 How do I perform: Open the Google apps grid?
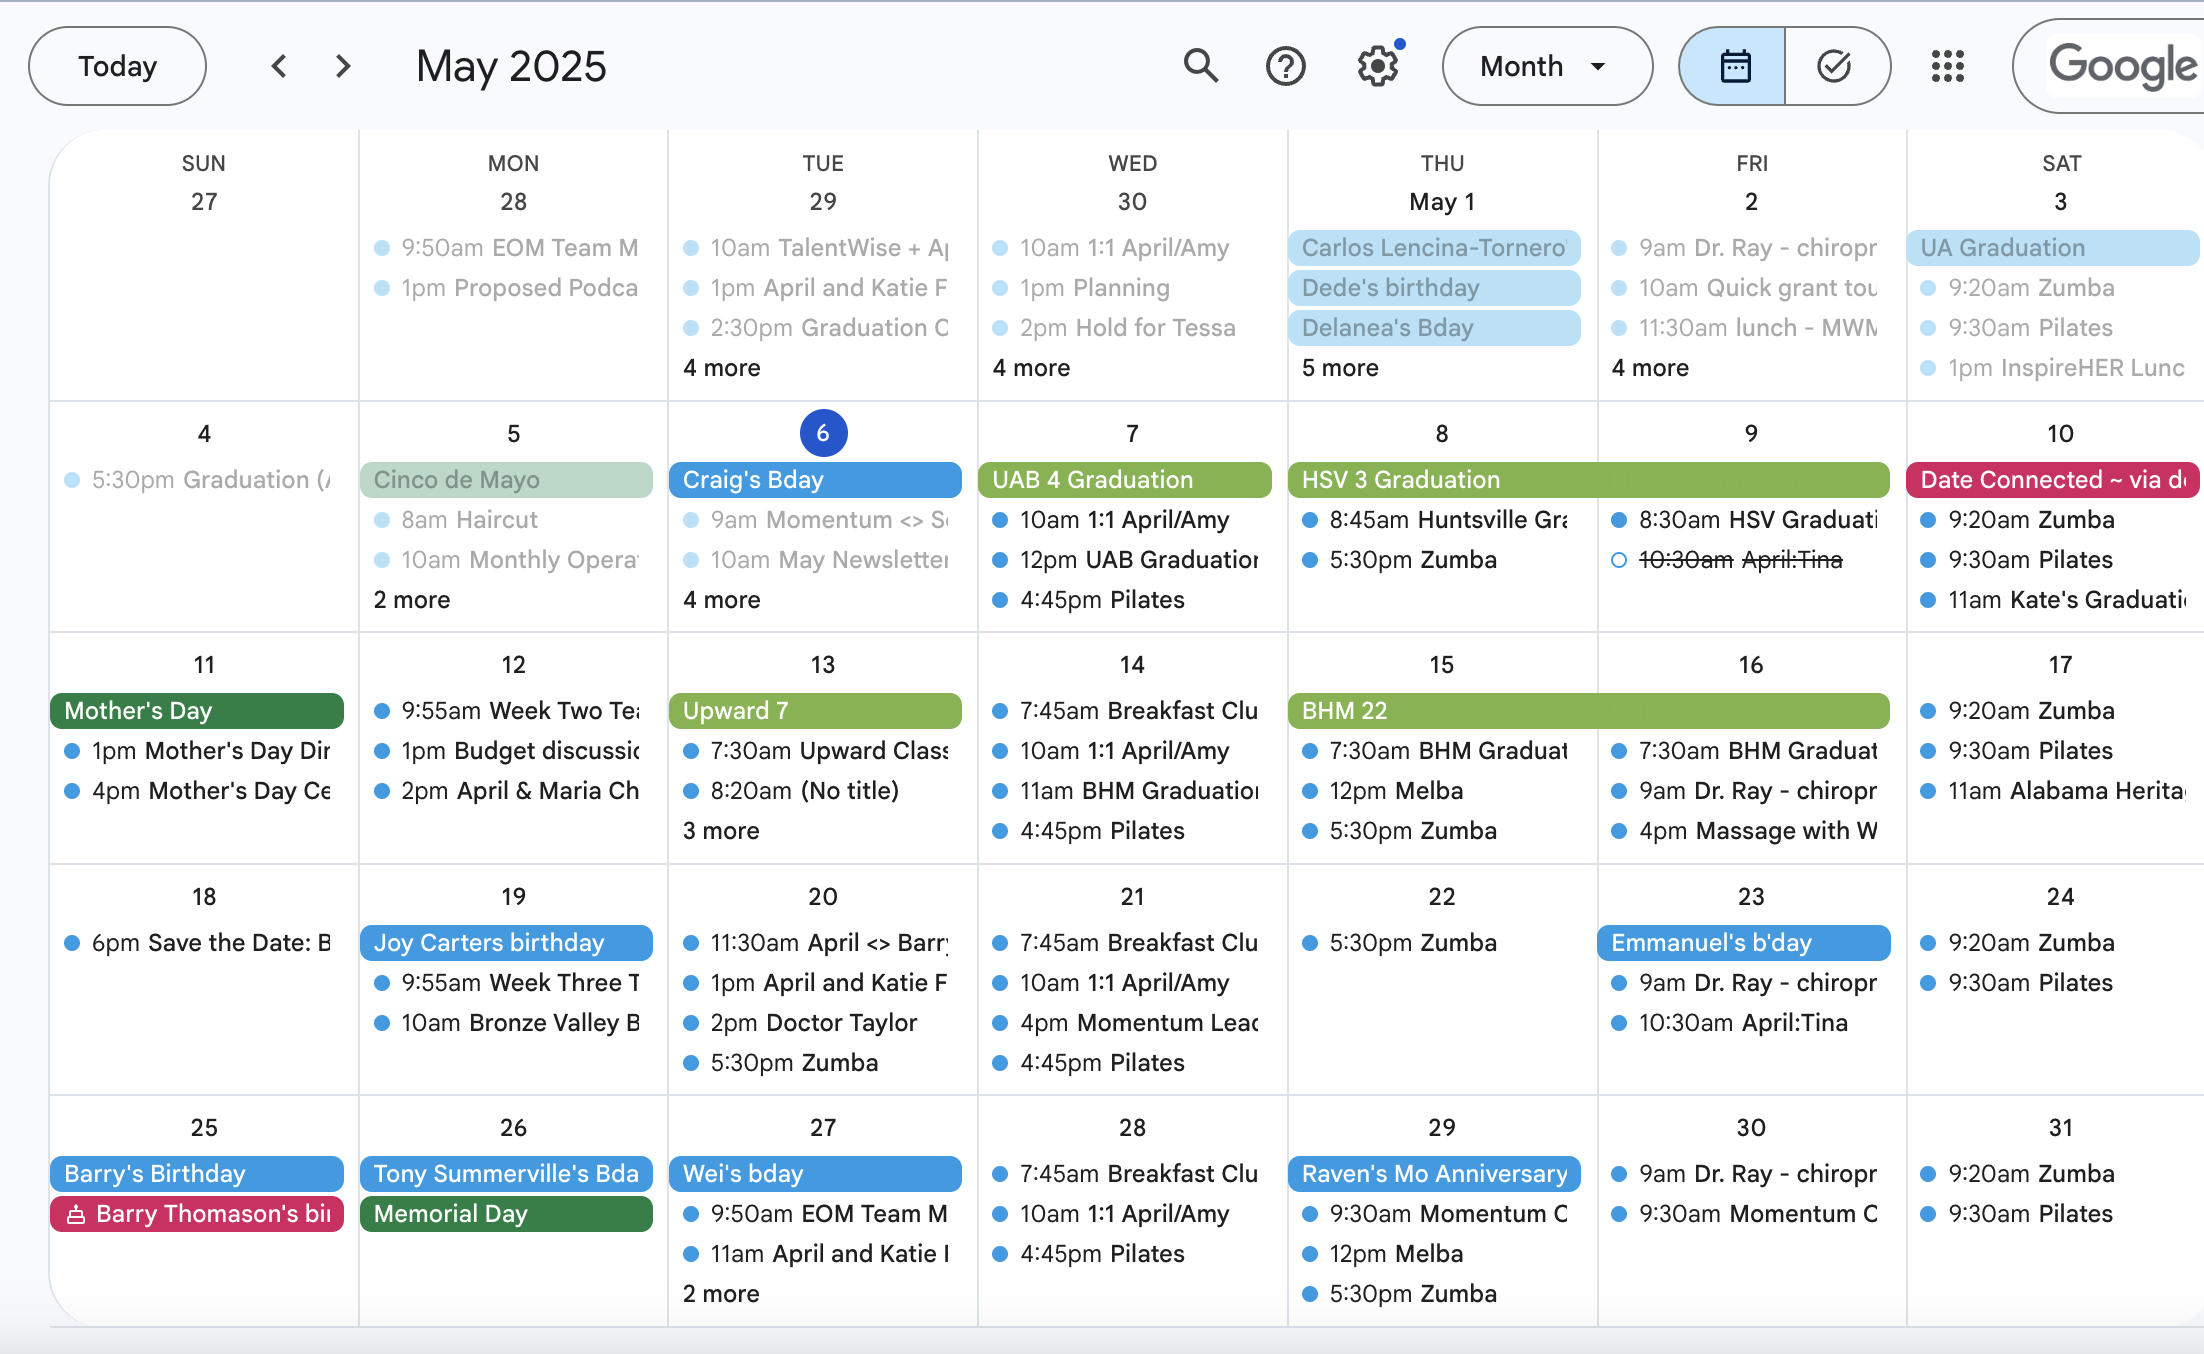(1947, 66)
